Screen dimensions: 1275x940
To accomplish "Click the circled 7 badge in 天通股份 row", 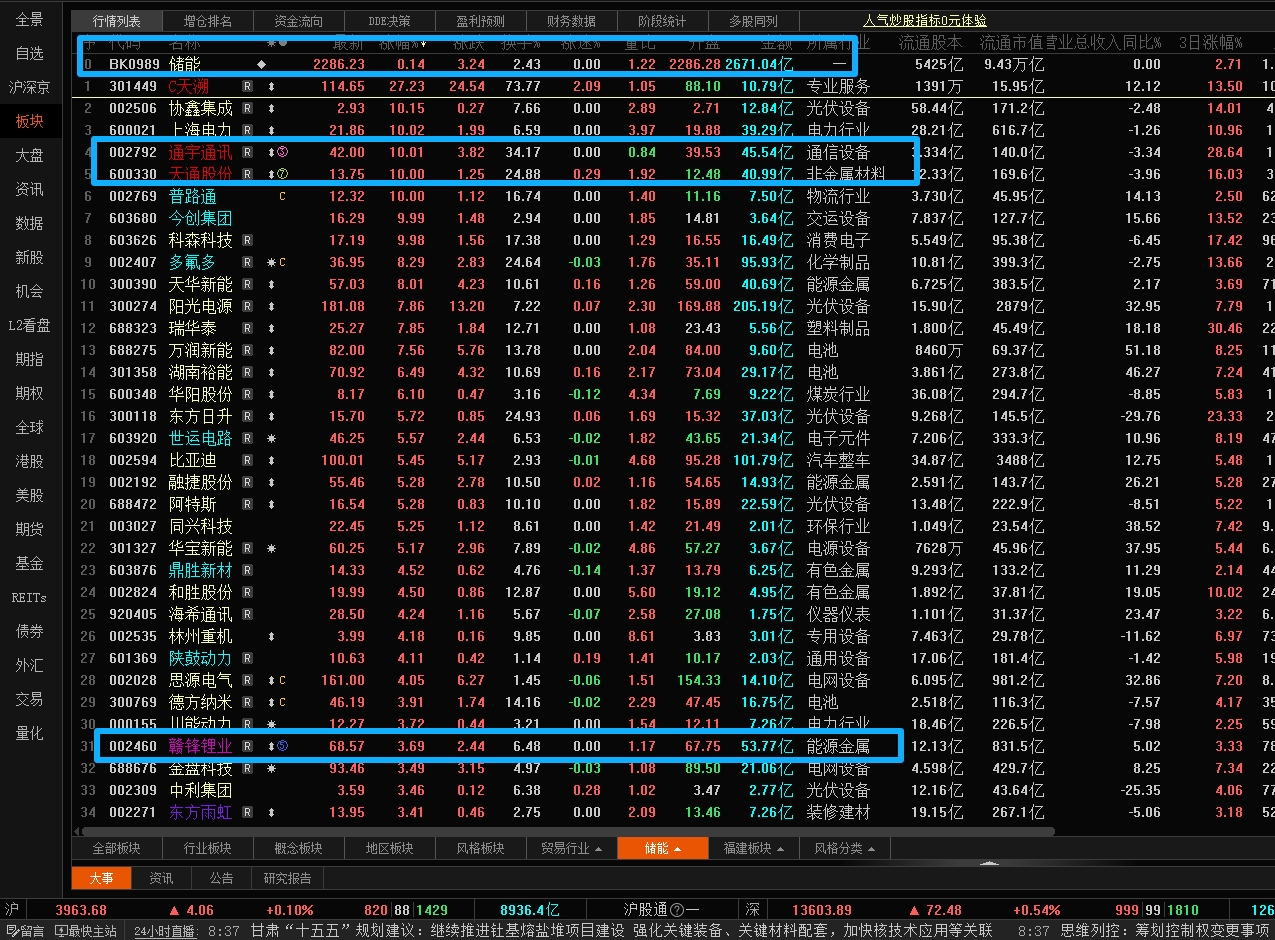I will coord(282,174).
